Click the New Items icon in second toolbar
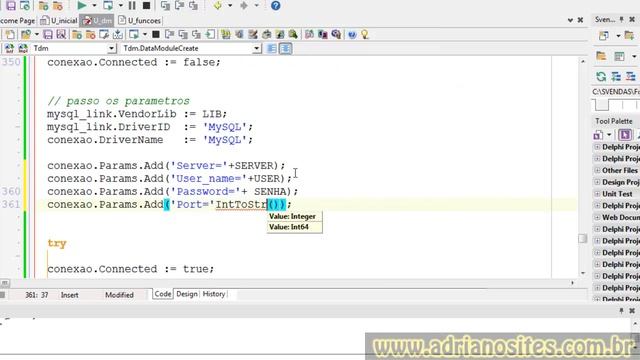 (10, 35)
